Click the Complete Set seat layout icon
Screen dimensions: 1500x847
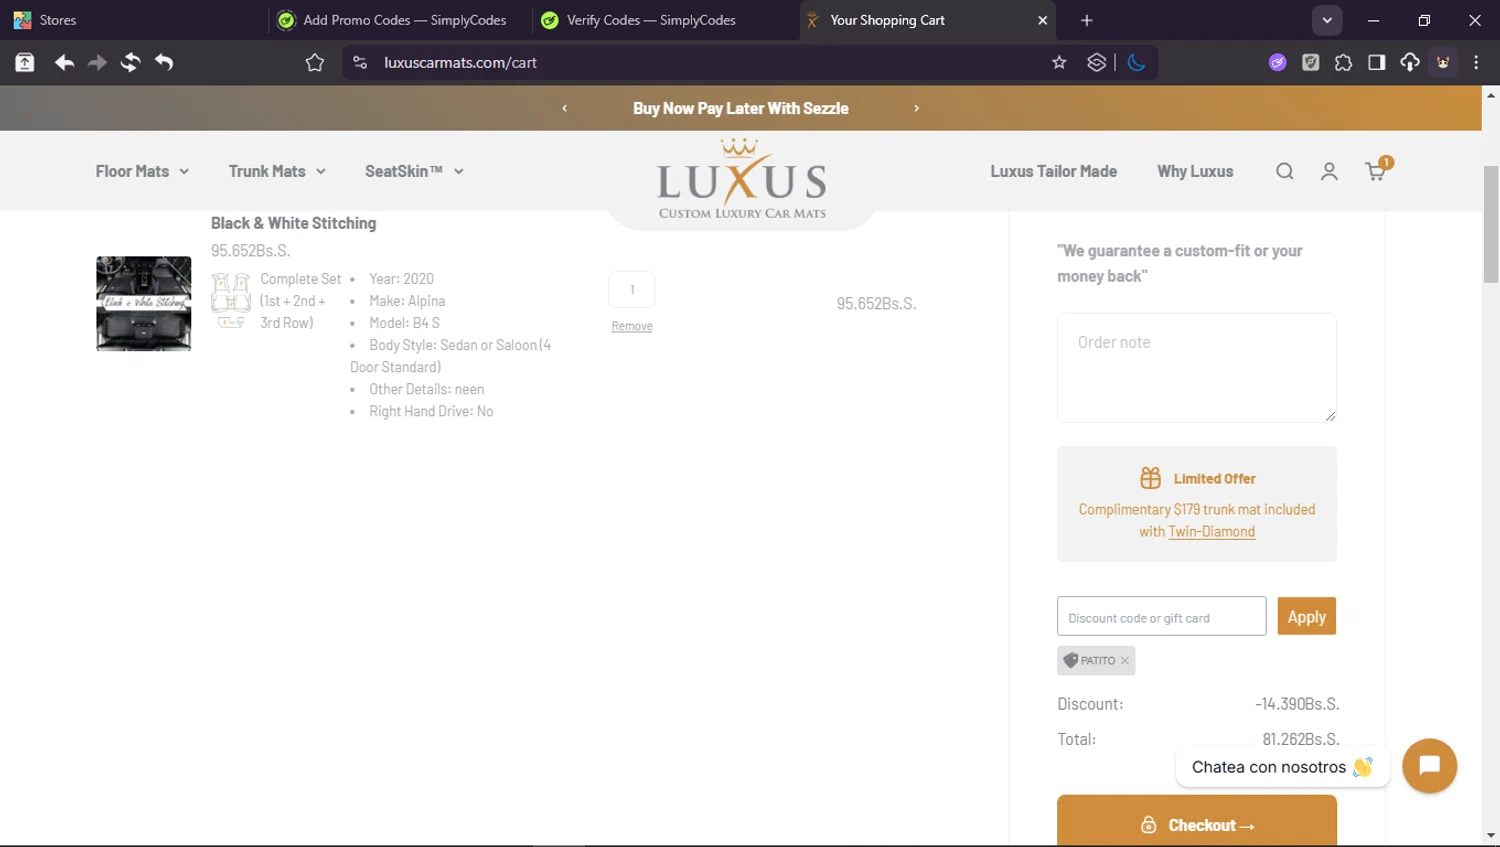coord(230,300)
